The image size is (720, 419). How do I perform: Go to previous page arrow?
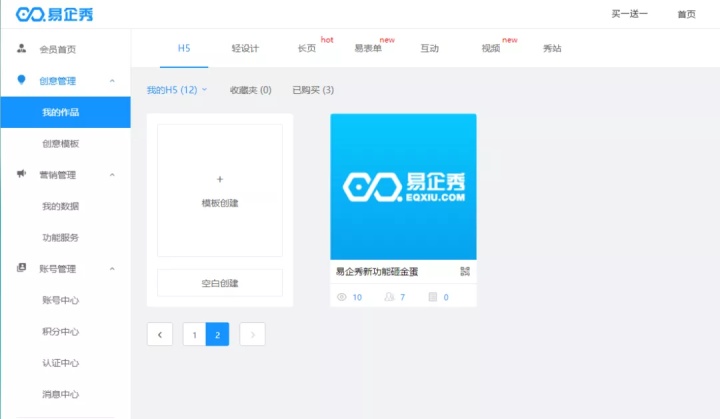point(160,334)
